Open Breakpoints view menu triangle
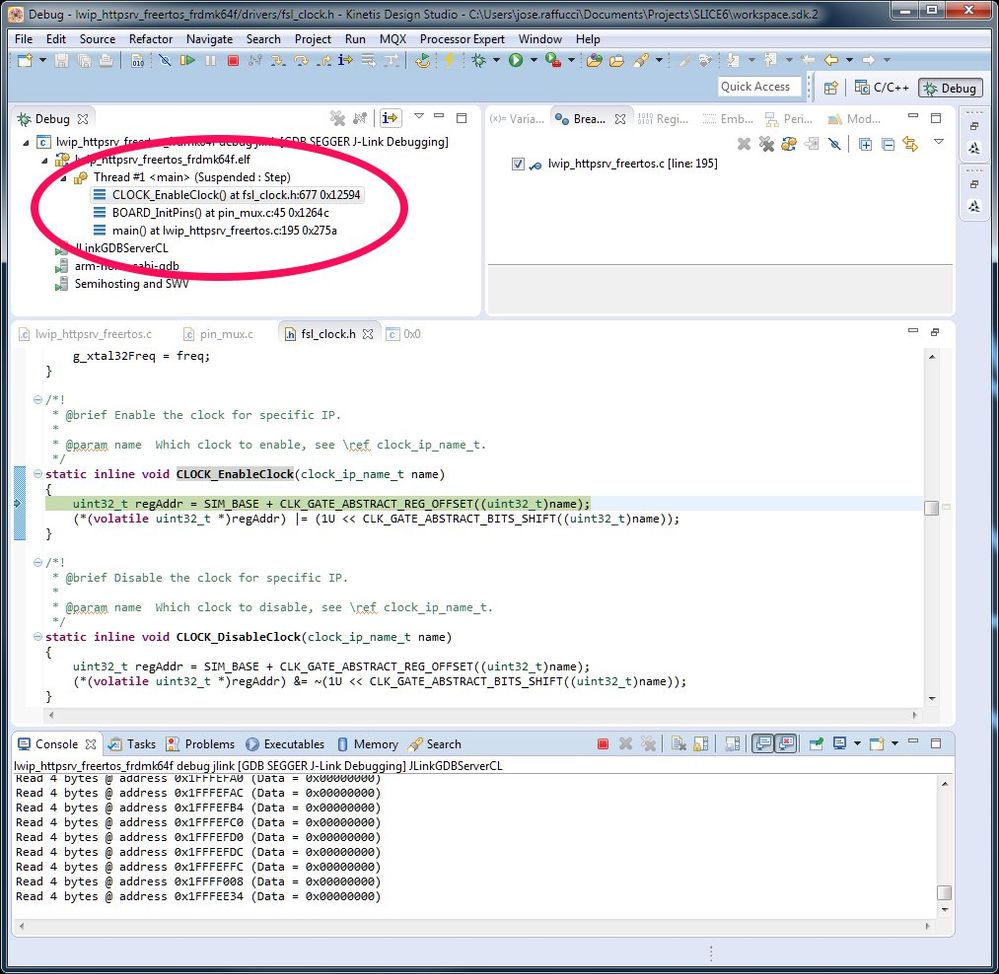This screenshot has height=974, width=999. [x=938, y=142]
